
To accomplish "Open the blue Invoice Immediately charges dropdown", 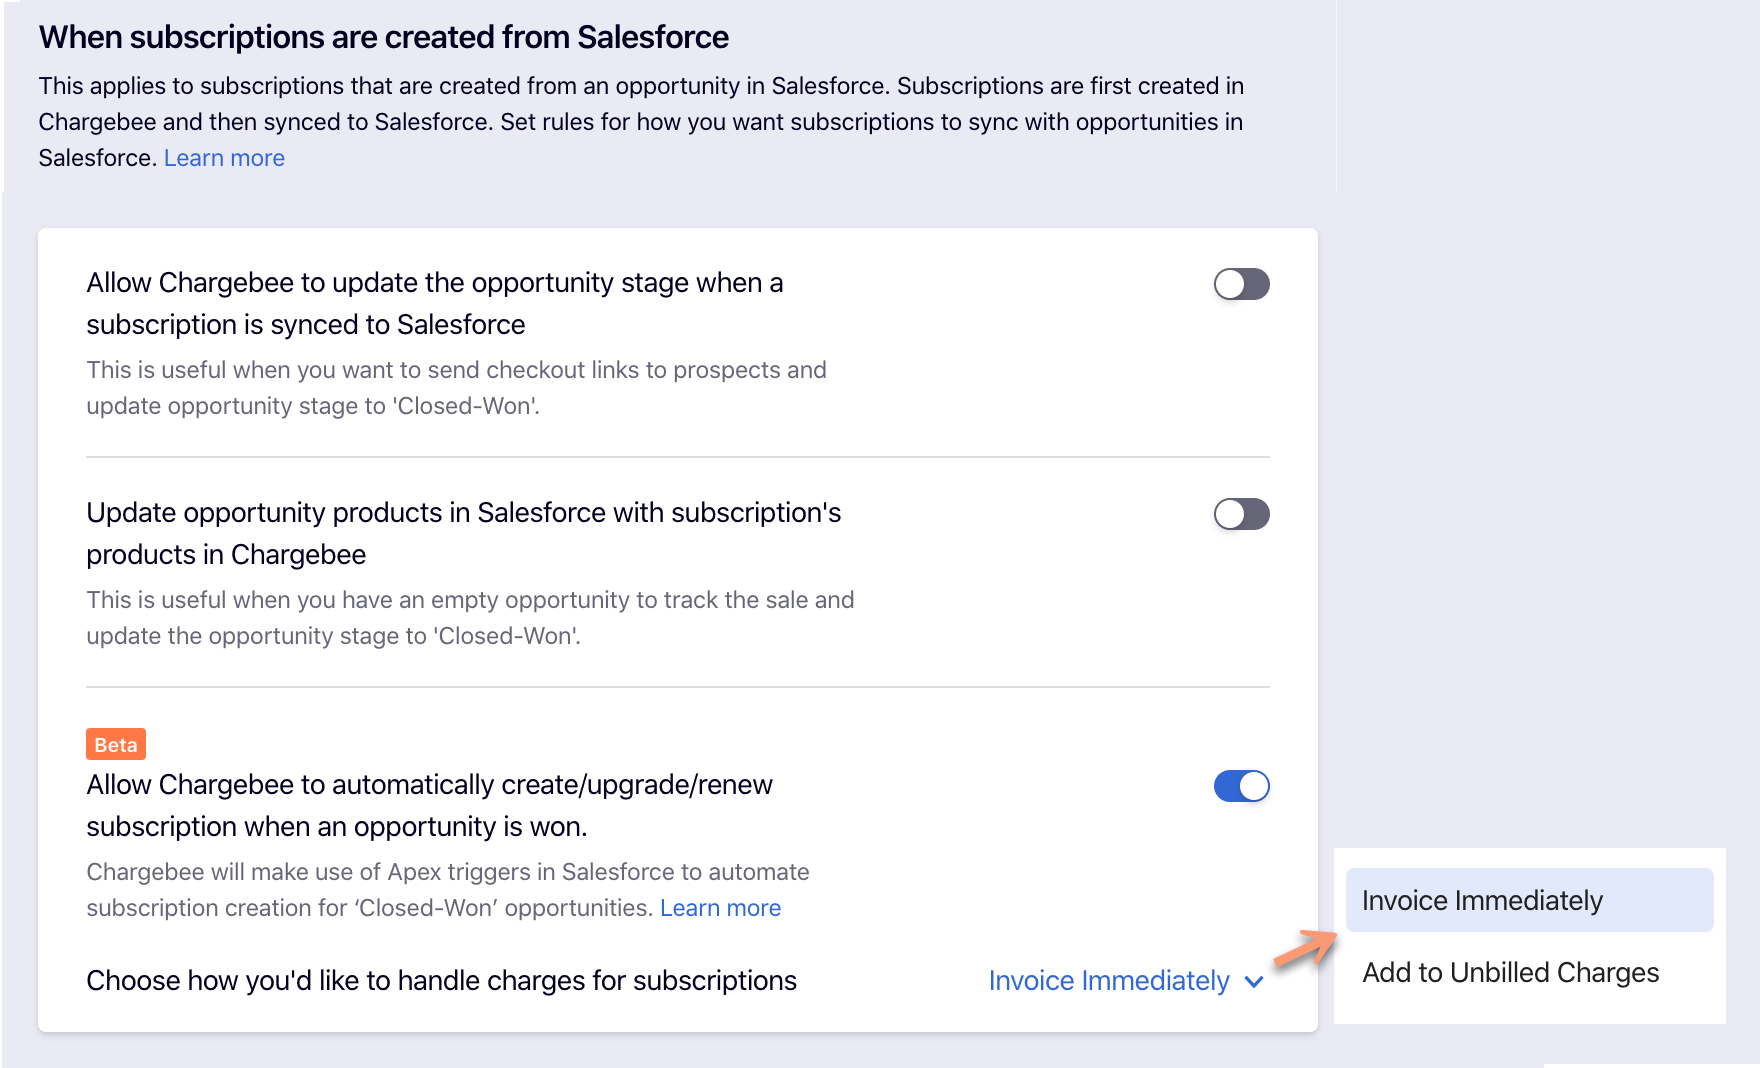I will point(1109,981).
